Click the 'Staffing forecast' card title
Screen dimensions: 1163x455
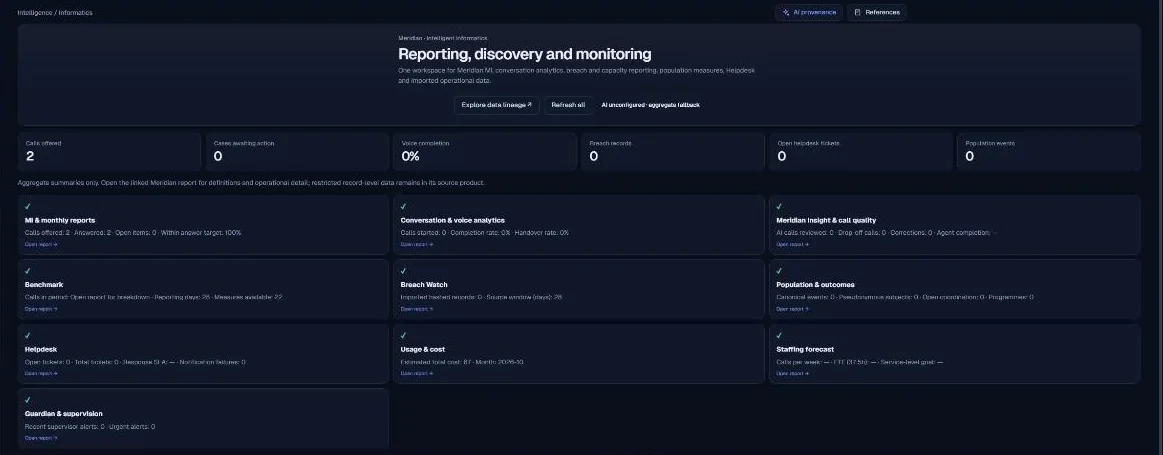[805, 349]
